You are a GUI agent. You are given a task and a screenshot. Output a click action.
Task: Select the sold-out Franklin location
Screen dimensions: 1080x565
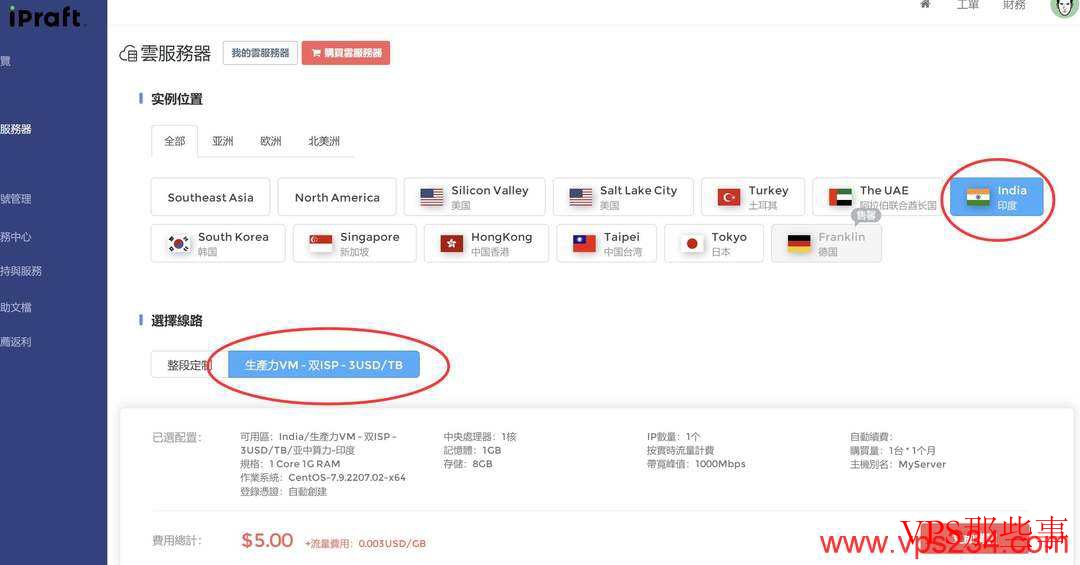click(827, 243)
